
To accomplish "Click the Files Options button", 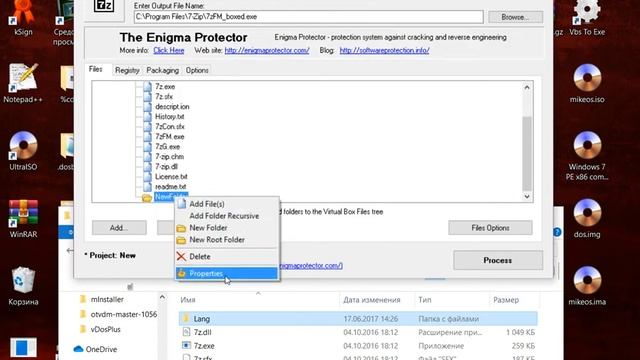I will point(490,228).
